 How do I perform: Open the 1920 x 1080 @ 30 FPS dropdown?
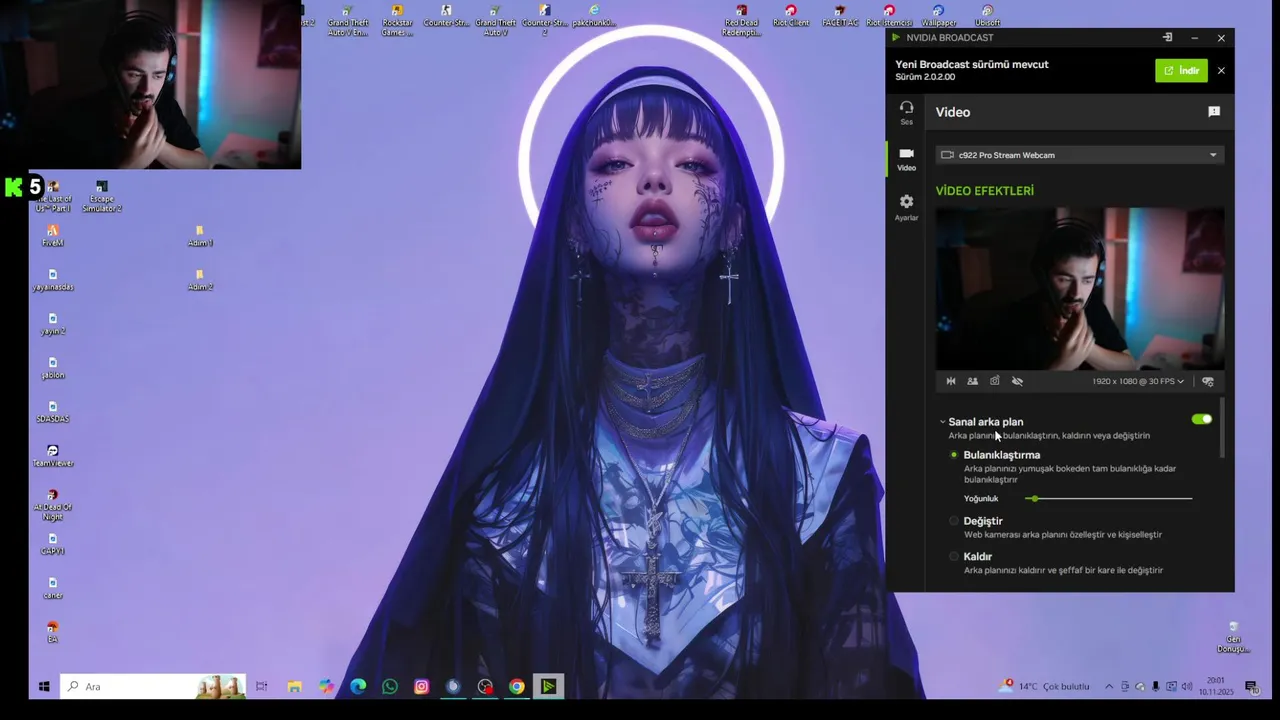(x=1137, y=381)
